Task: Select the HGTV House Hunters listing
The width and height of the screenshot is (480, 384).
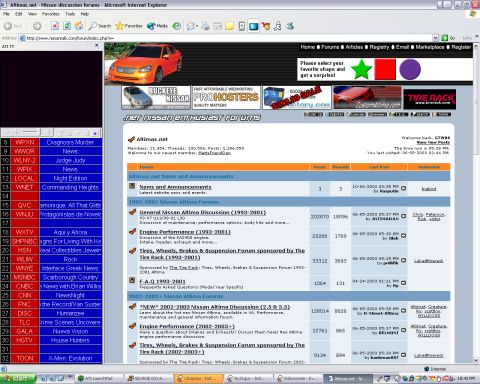Action: [x=70, y=340]
